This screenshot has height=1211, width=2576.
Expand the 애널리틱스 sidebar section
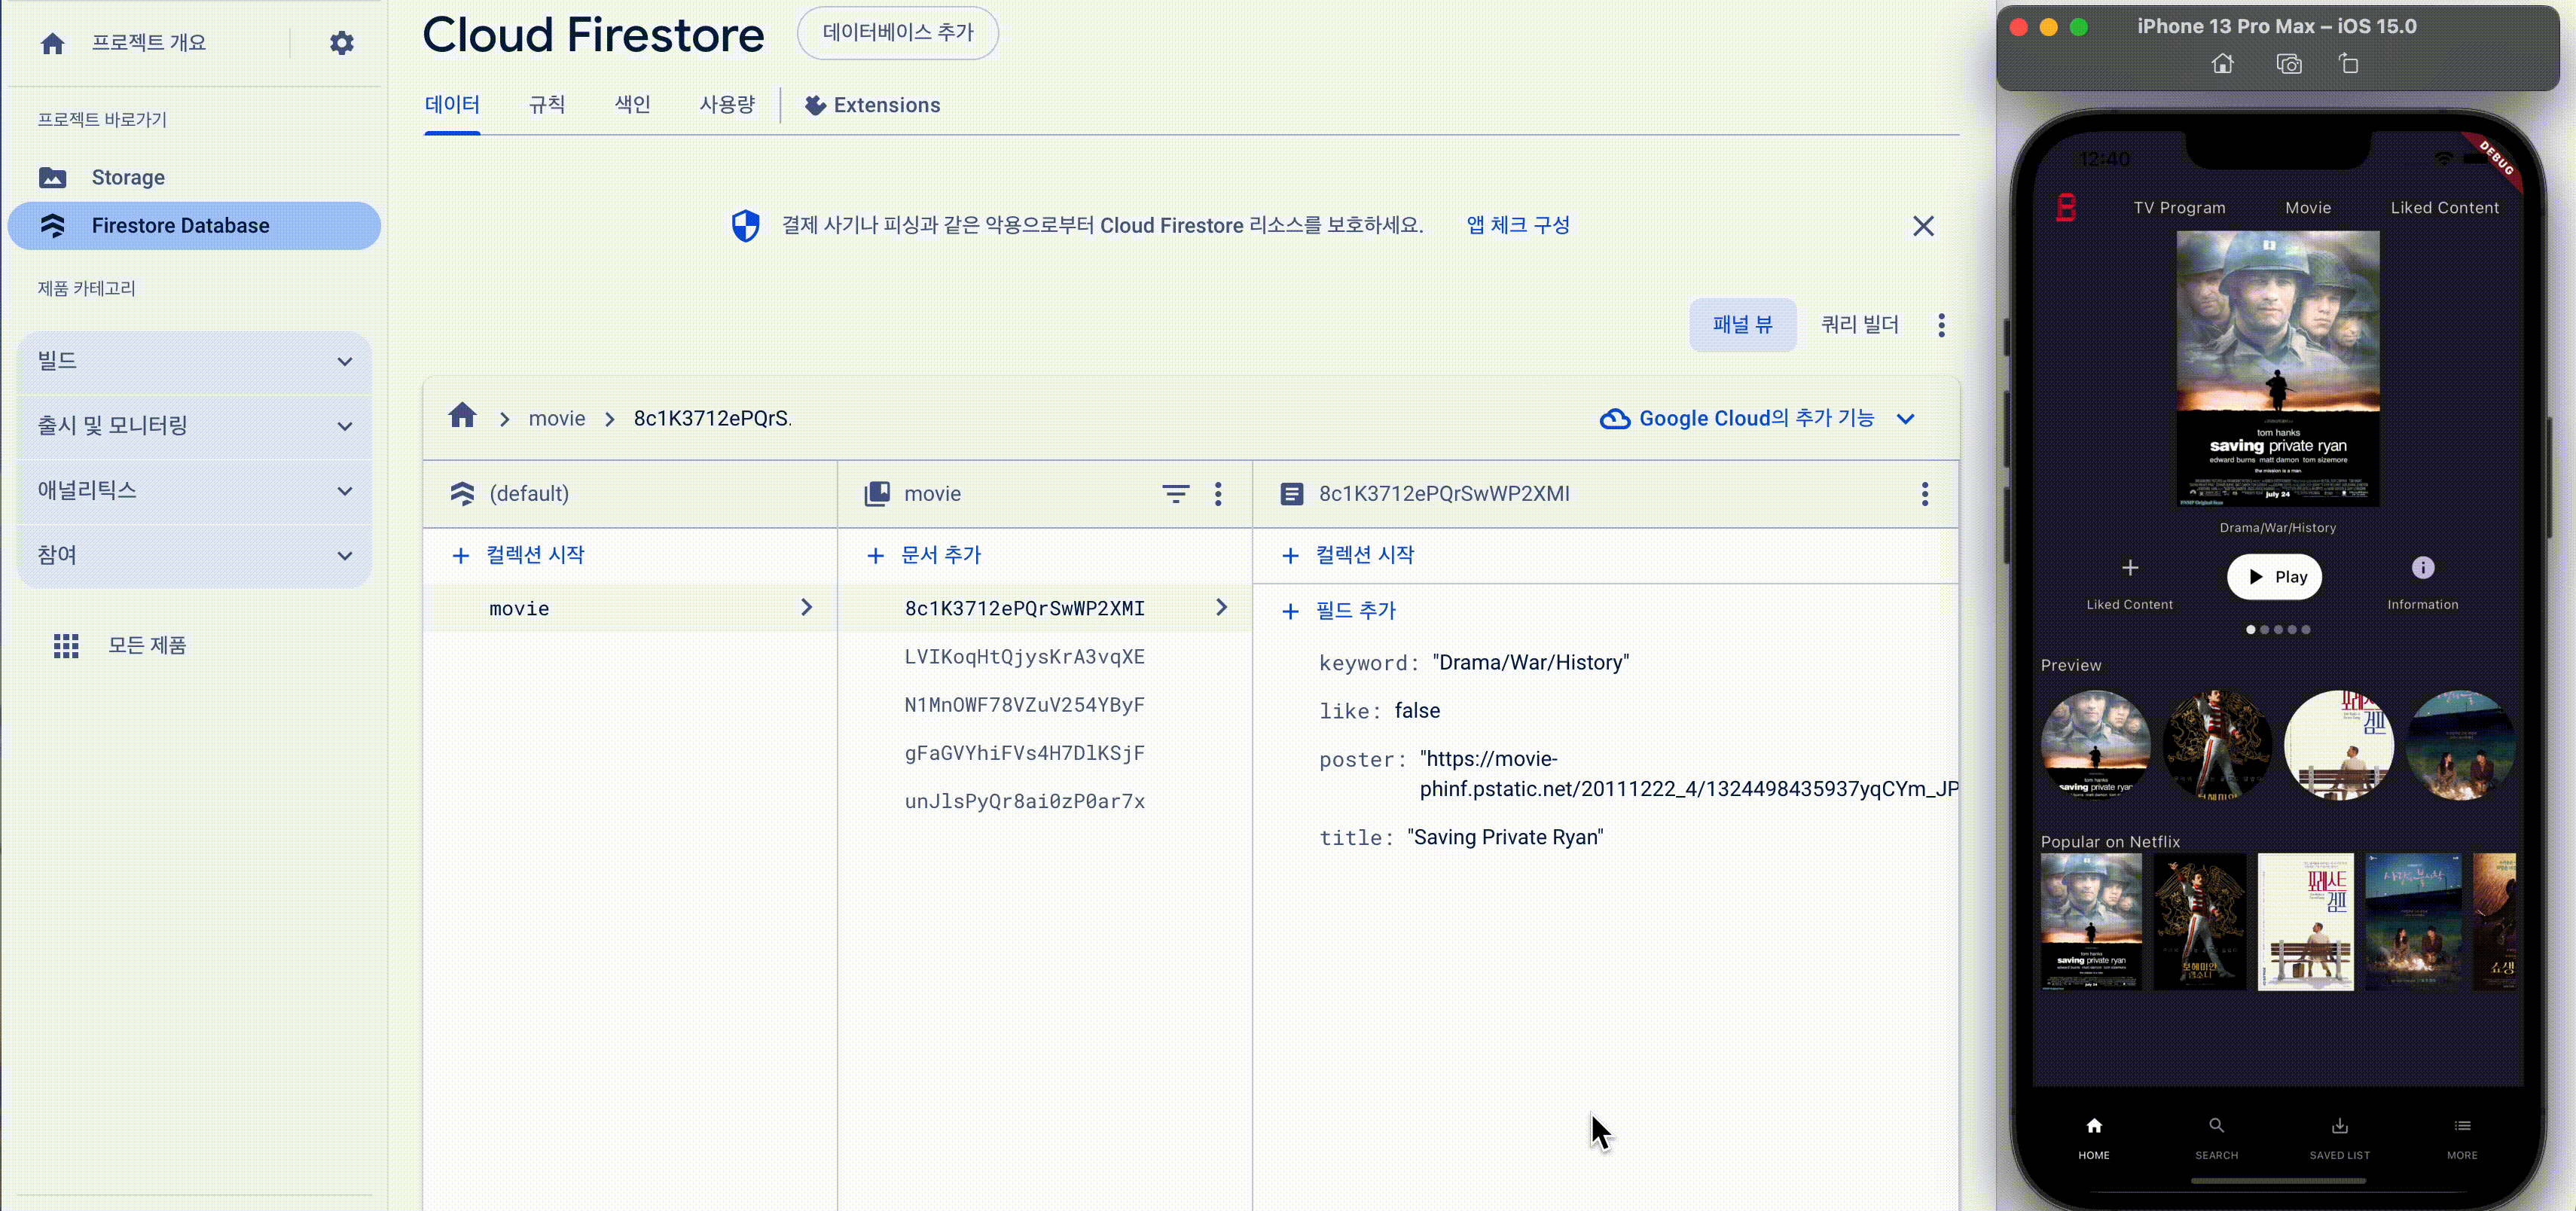194,490
